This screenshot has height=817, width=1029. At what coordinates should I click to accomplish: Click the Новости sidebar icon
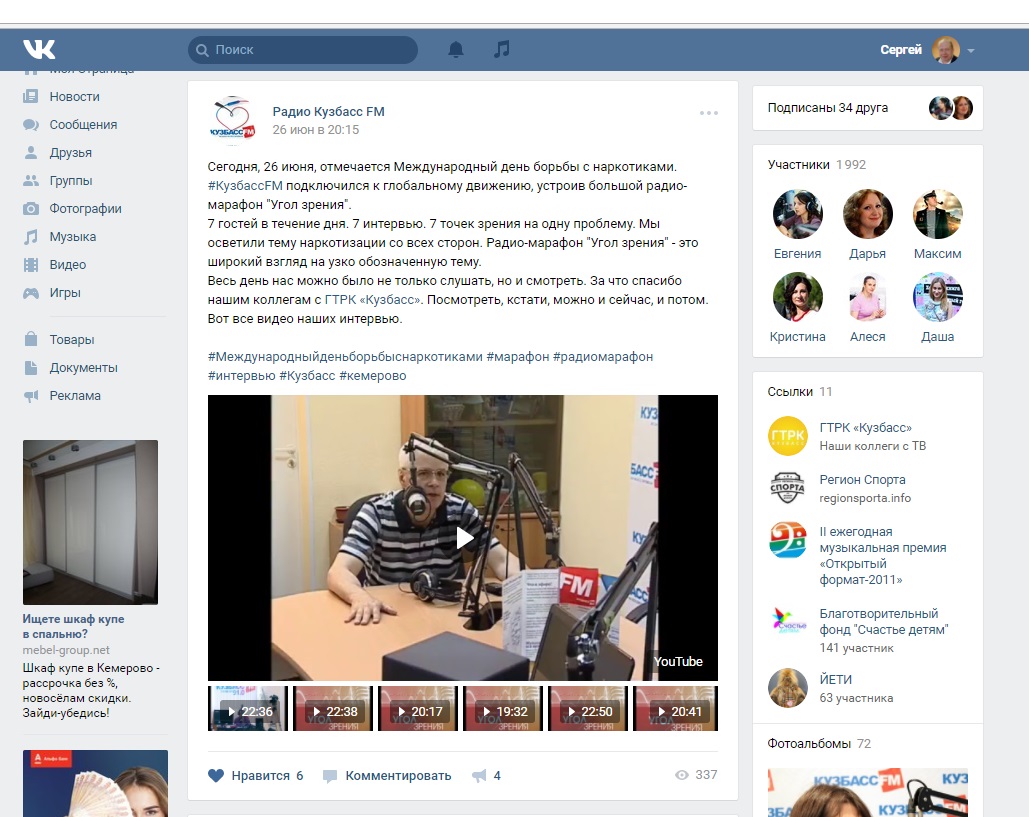point(31,96)
